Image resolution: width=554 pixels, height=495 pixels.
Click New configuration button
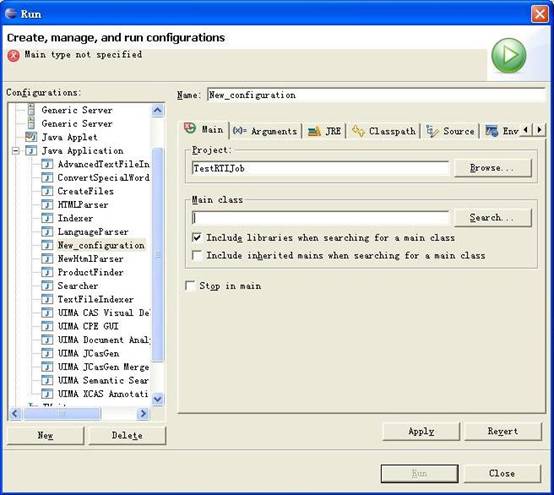point(46,435)
